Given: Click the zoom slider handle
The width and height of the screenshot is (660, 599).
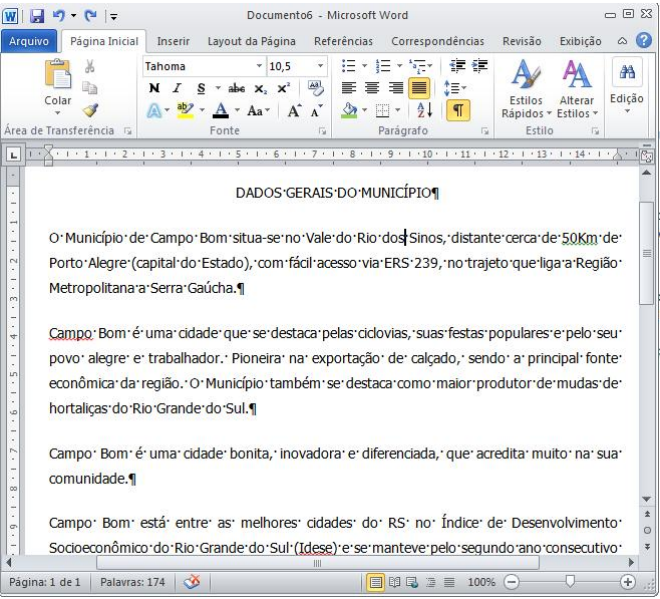Looking at the screenshot, I should click(570, 582).
